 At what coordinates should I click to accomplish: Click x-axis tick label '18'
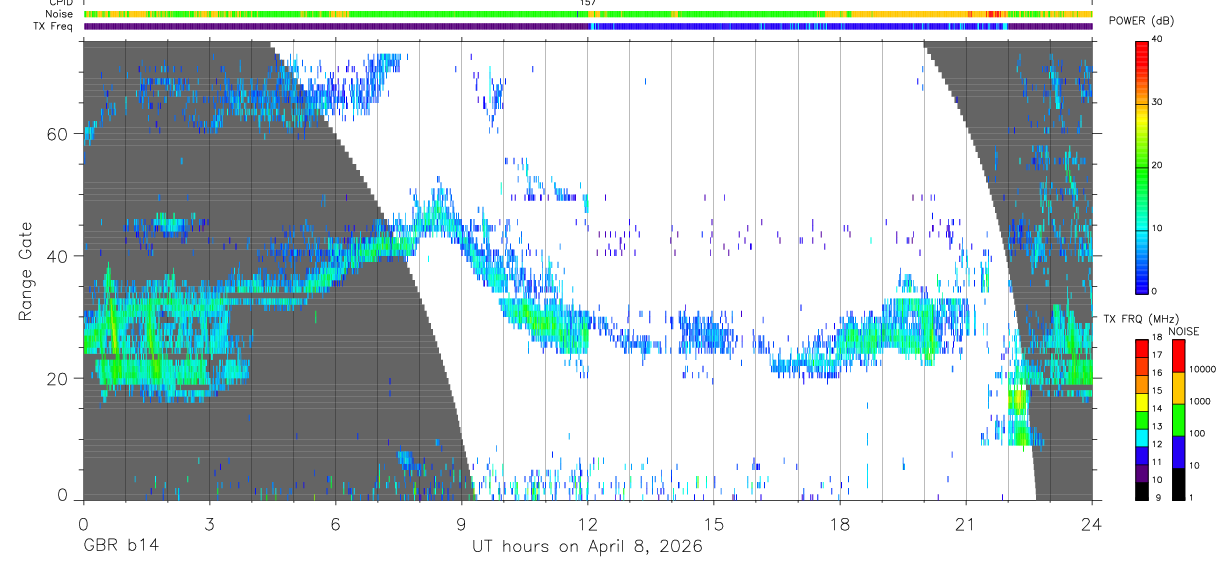839,523
